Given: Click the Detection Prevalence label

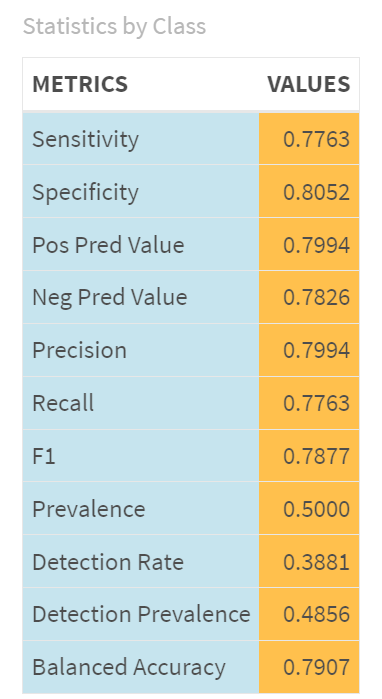Looking at the screenshot, I should (x=141, y=614).
